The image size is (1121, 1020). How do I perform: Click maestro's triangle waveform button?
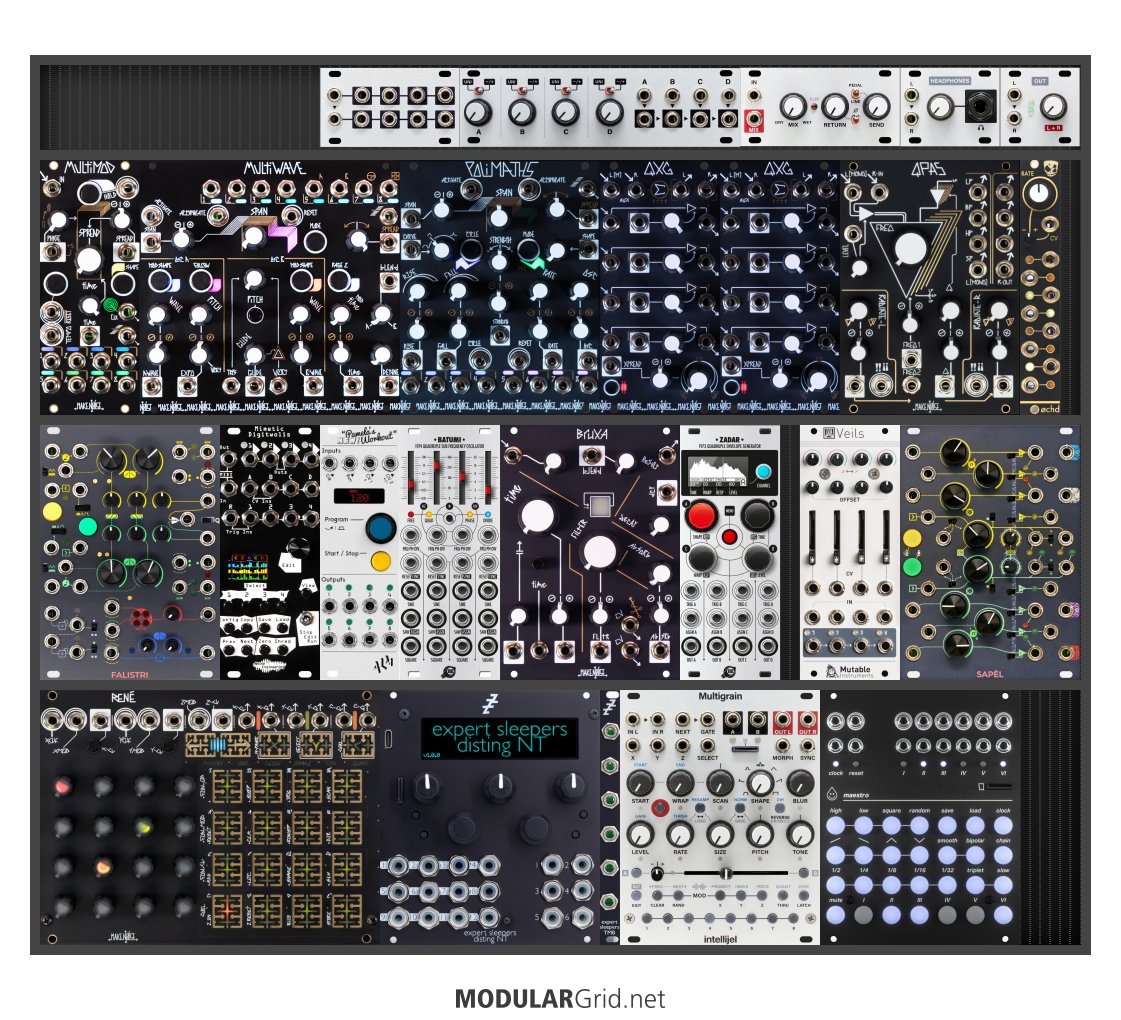click(x=892, y=854)
